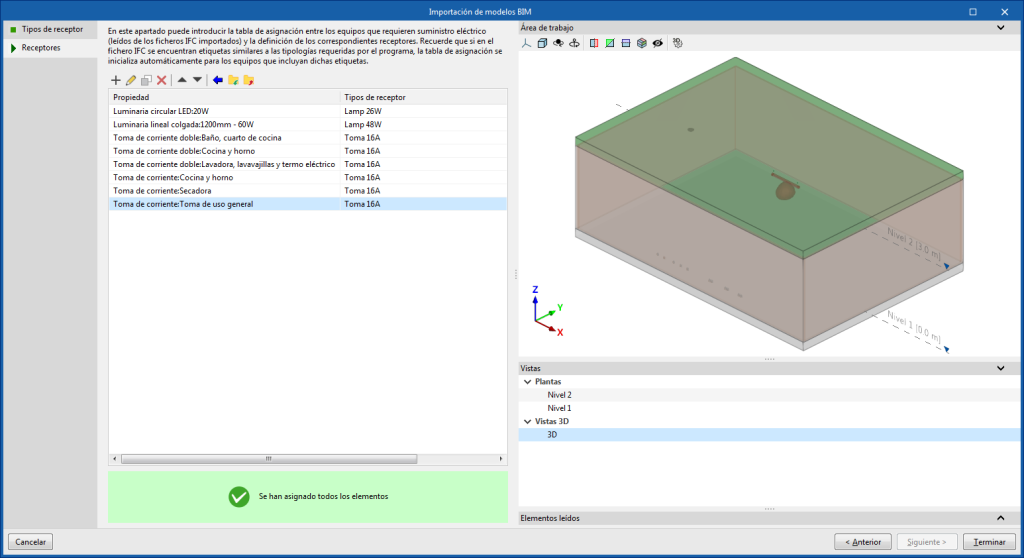Add a new assignment row with the plus icon
1024x558 pixels.
coord(116,80)
